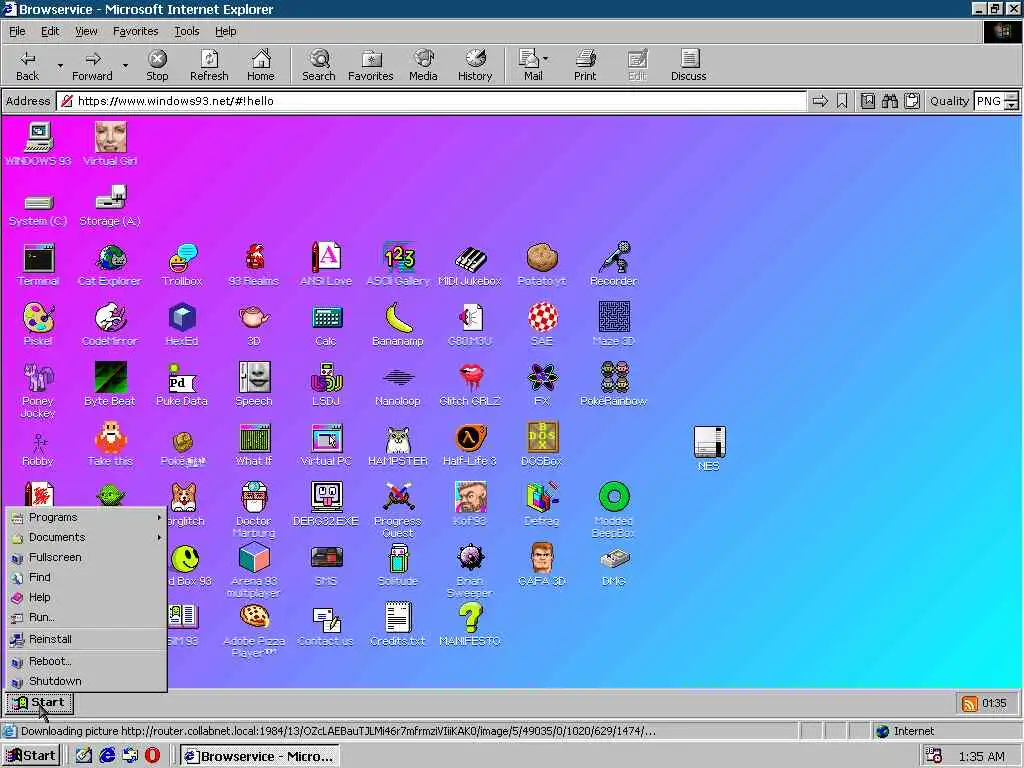This screenshot has width=1024, height=768.
Task: Choose Reinstall from the start menu
Action: tap(87, 639)
